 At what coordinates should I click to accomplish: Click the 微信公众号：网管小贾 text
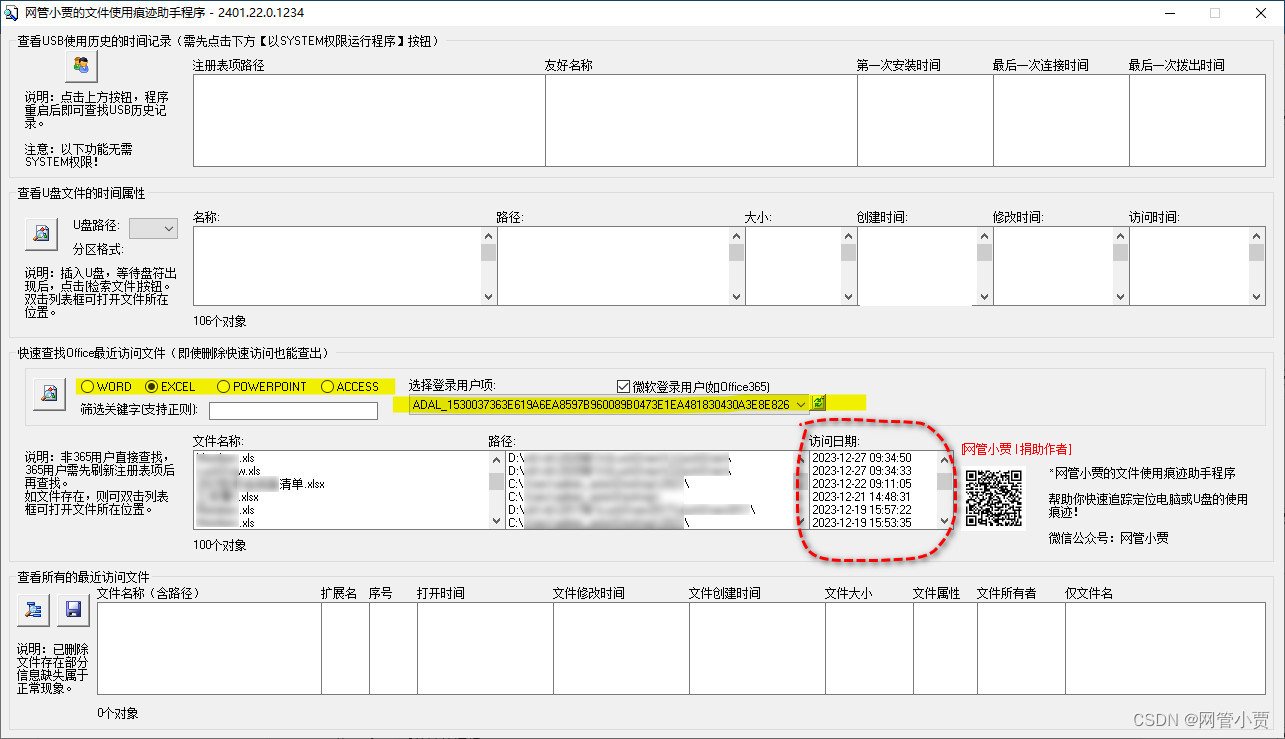1108,538
